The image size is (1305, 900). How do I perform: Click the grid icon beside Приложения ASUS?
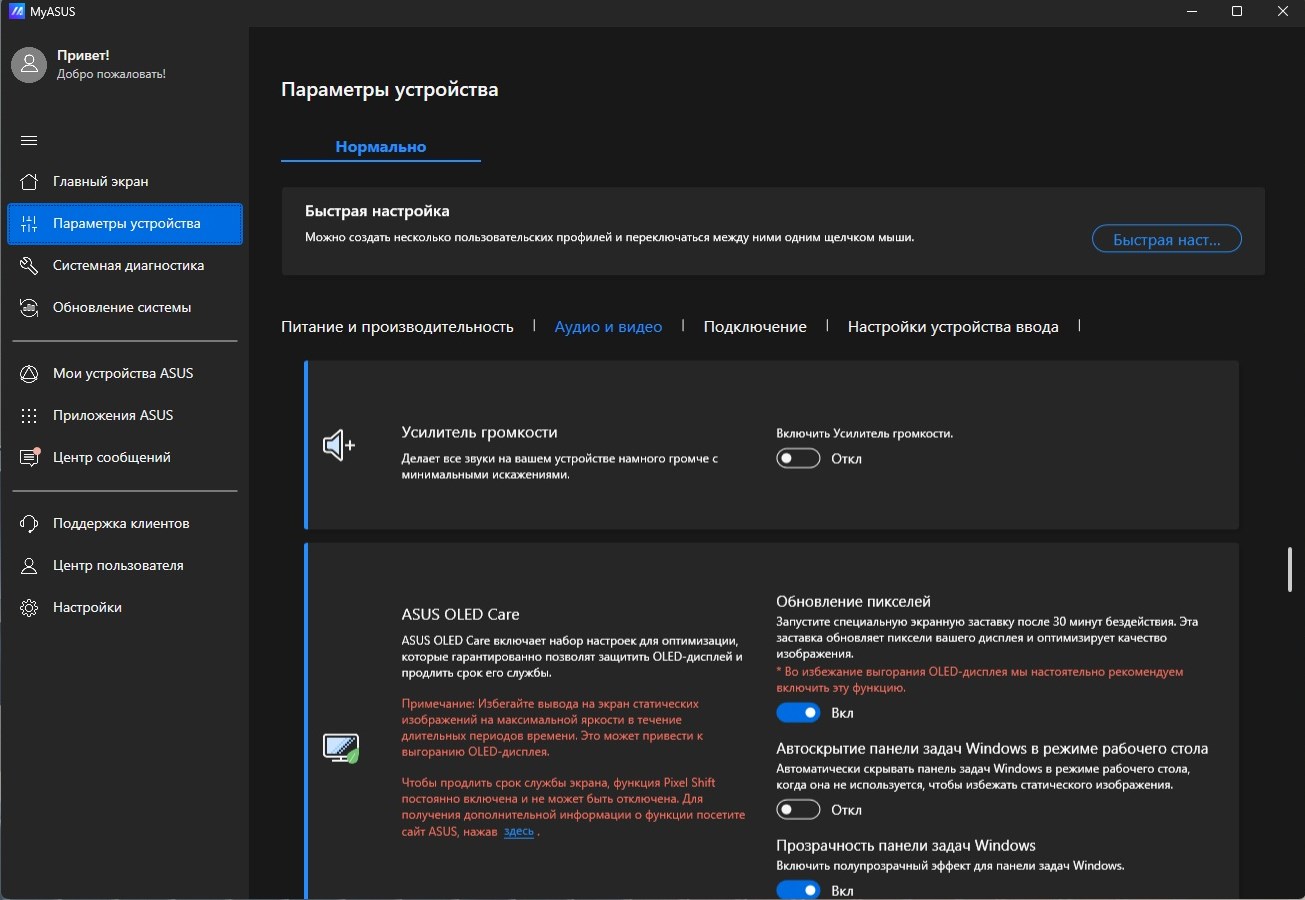(x=29, y=415)
